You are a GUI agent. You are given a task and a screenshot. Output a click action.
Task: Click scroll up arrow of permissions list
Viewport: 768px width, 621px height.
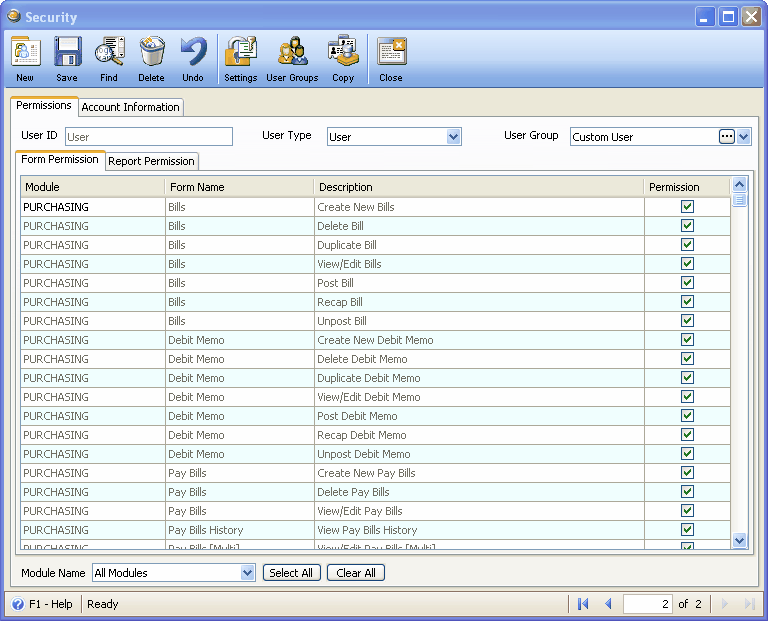pyautogui.click(x=740, y=185)
